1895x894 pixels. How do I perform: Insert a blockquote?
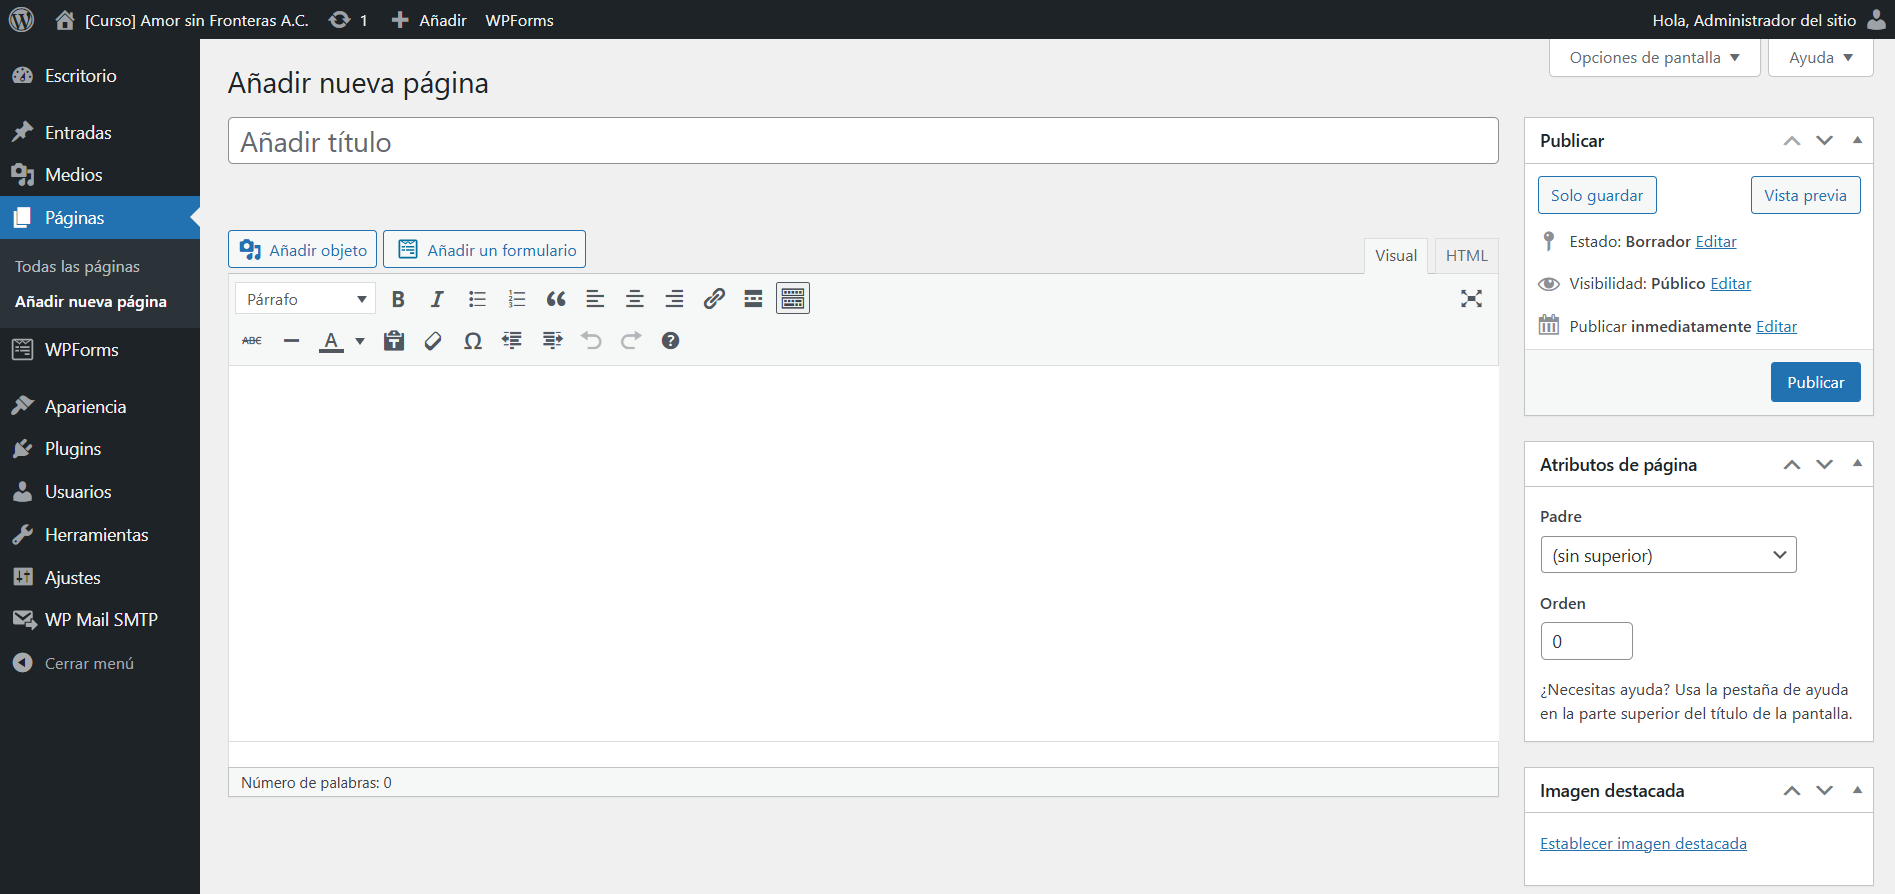click(x=556, y=299)
